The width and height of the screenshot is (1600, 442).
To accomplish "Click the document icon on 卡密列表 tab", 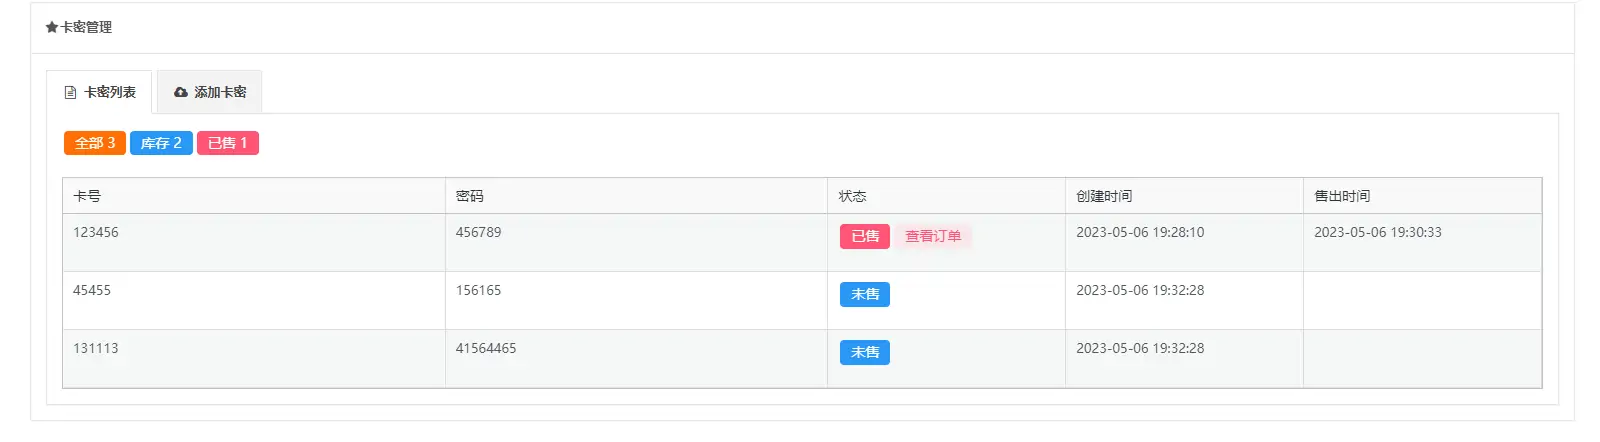I will tap(70, 92).
